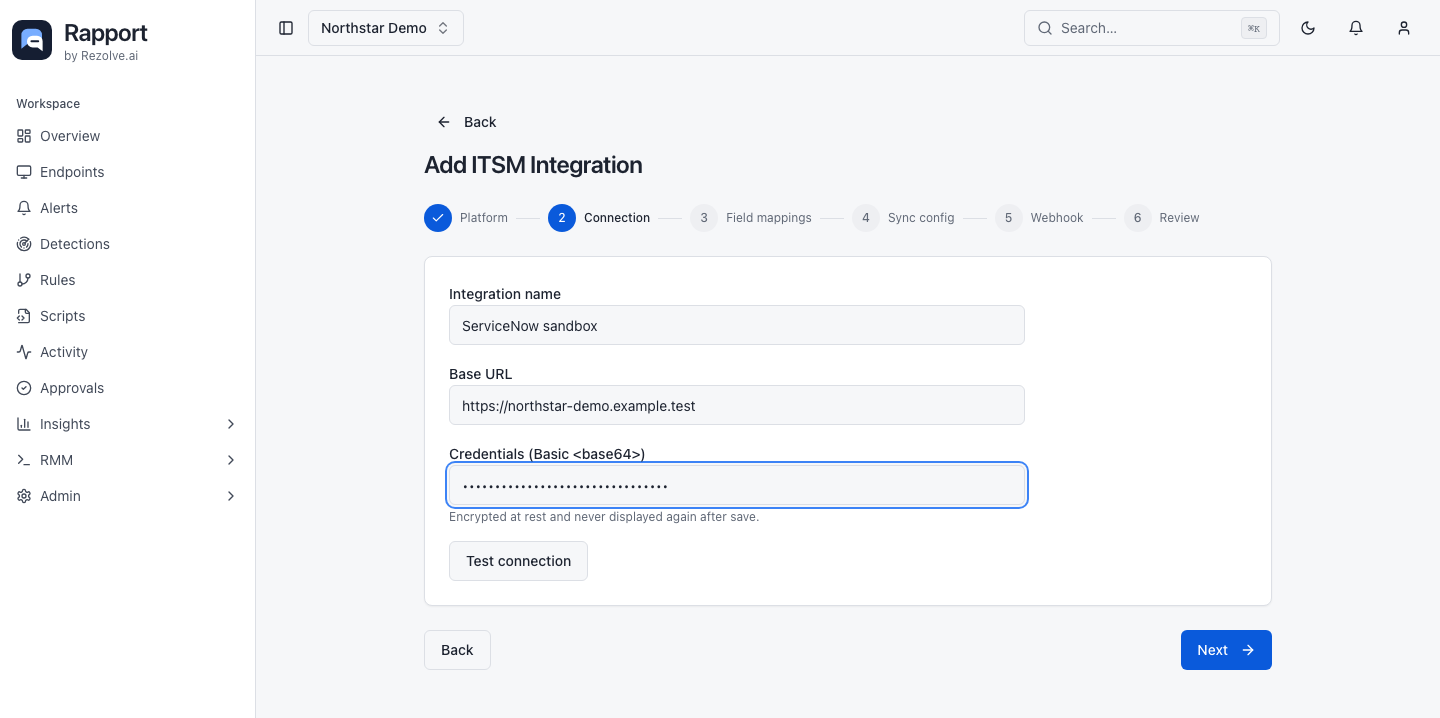Jump to step 6 Review
The image size is (1440, 718).
1161,218
